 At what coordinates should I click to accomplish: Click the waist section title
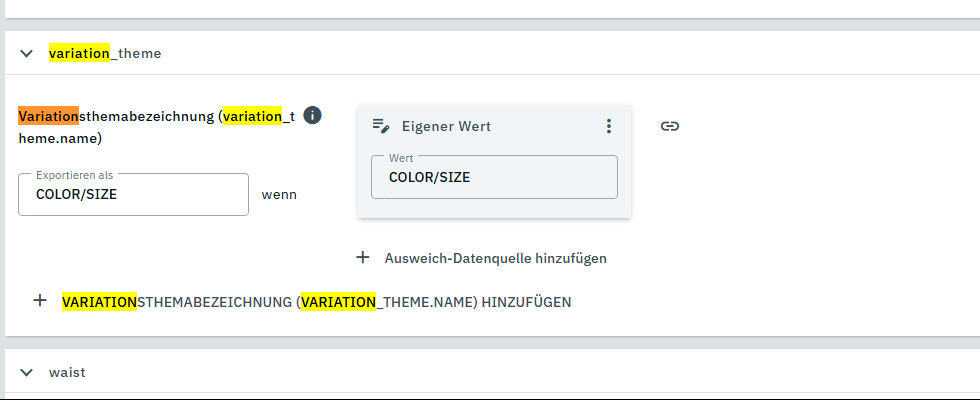(x=67, y=372)
